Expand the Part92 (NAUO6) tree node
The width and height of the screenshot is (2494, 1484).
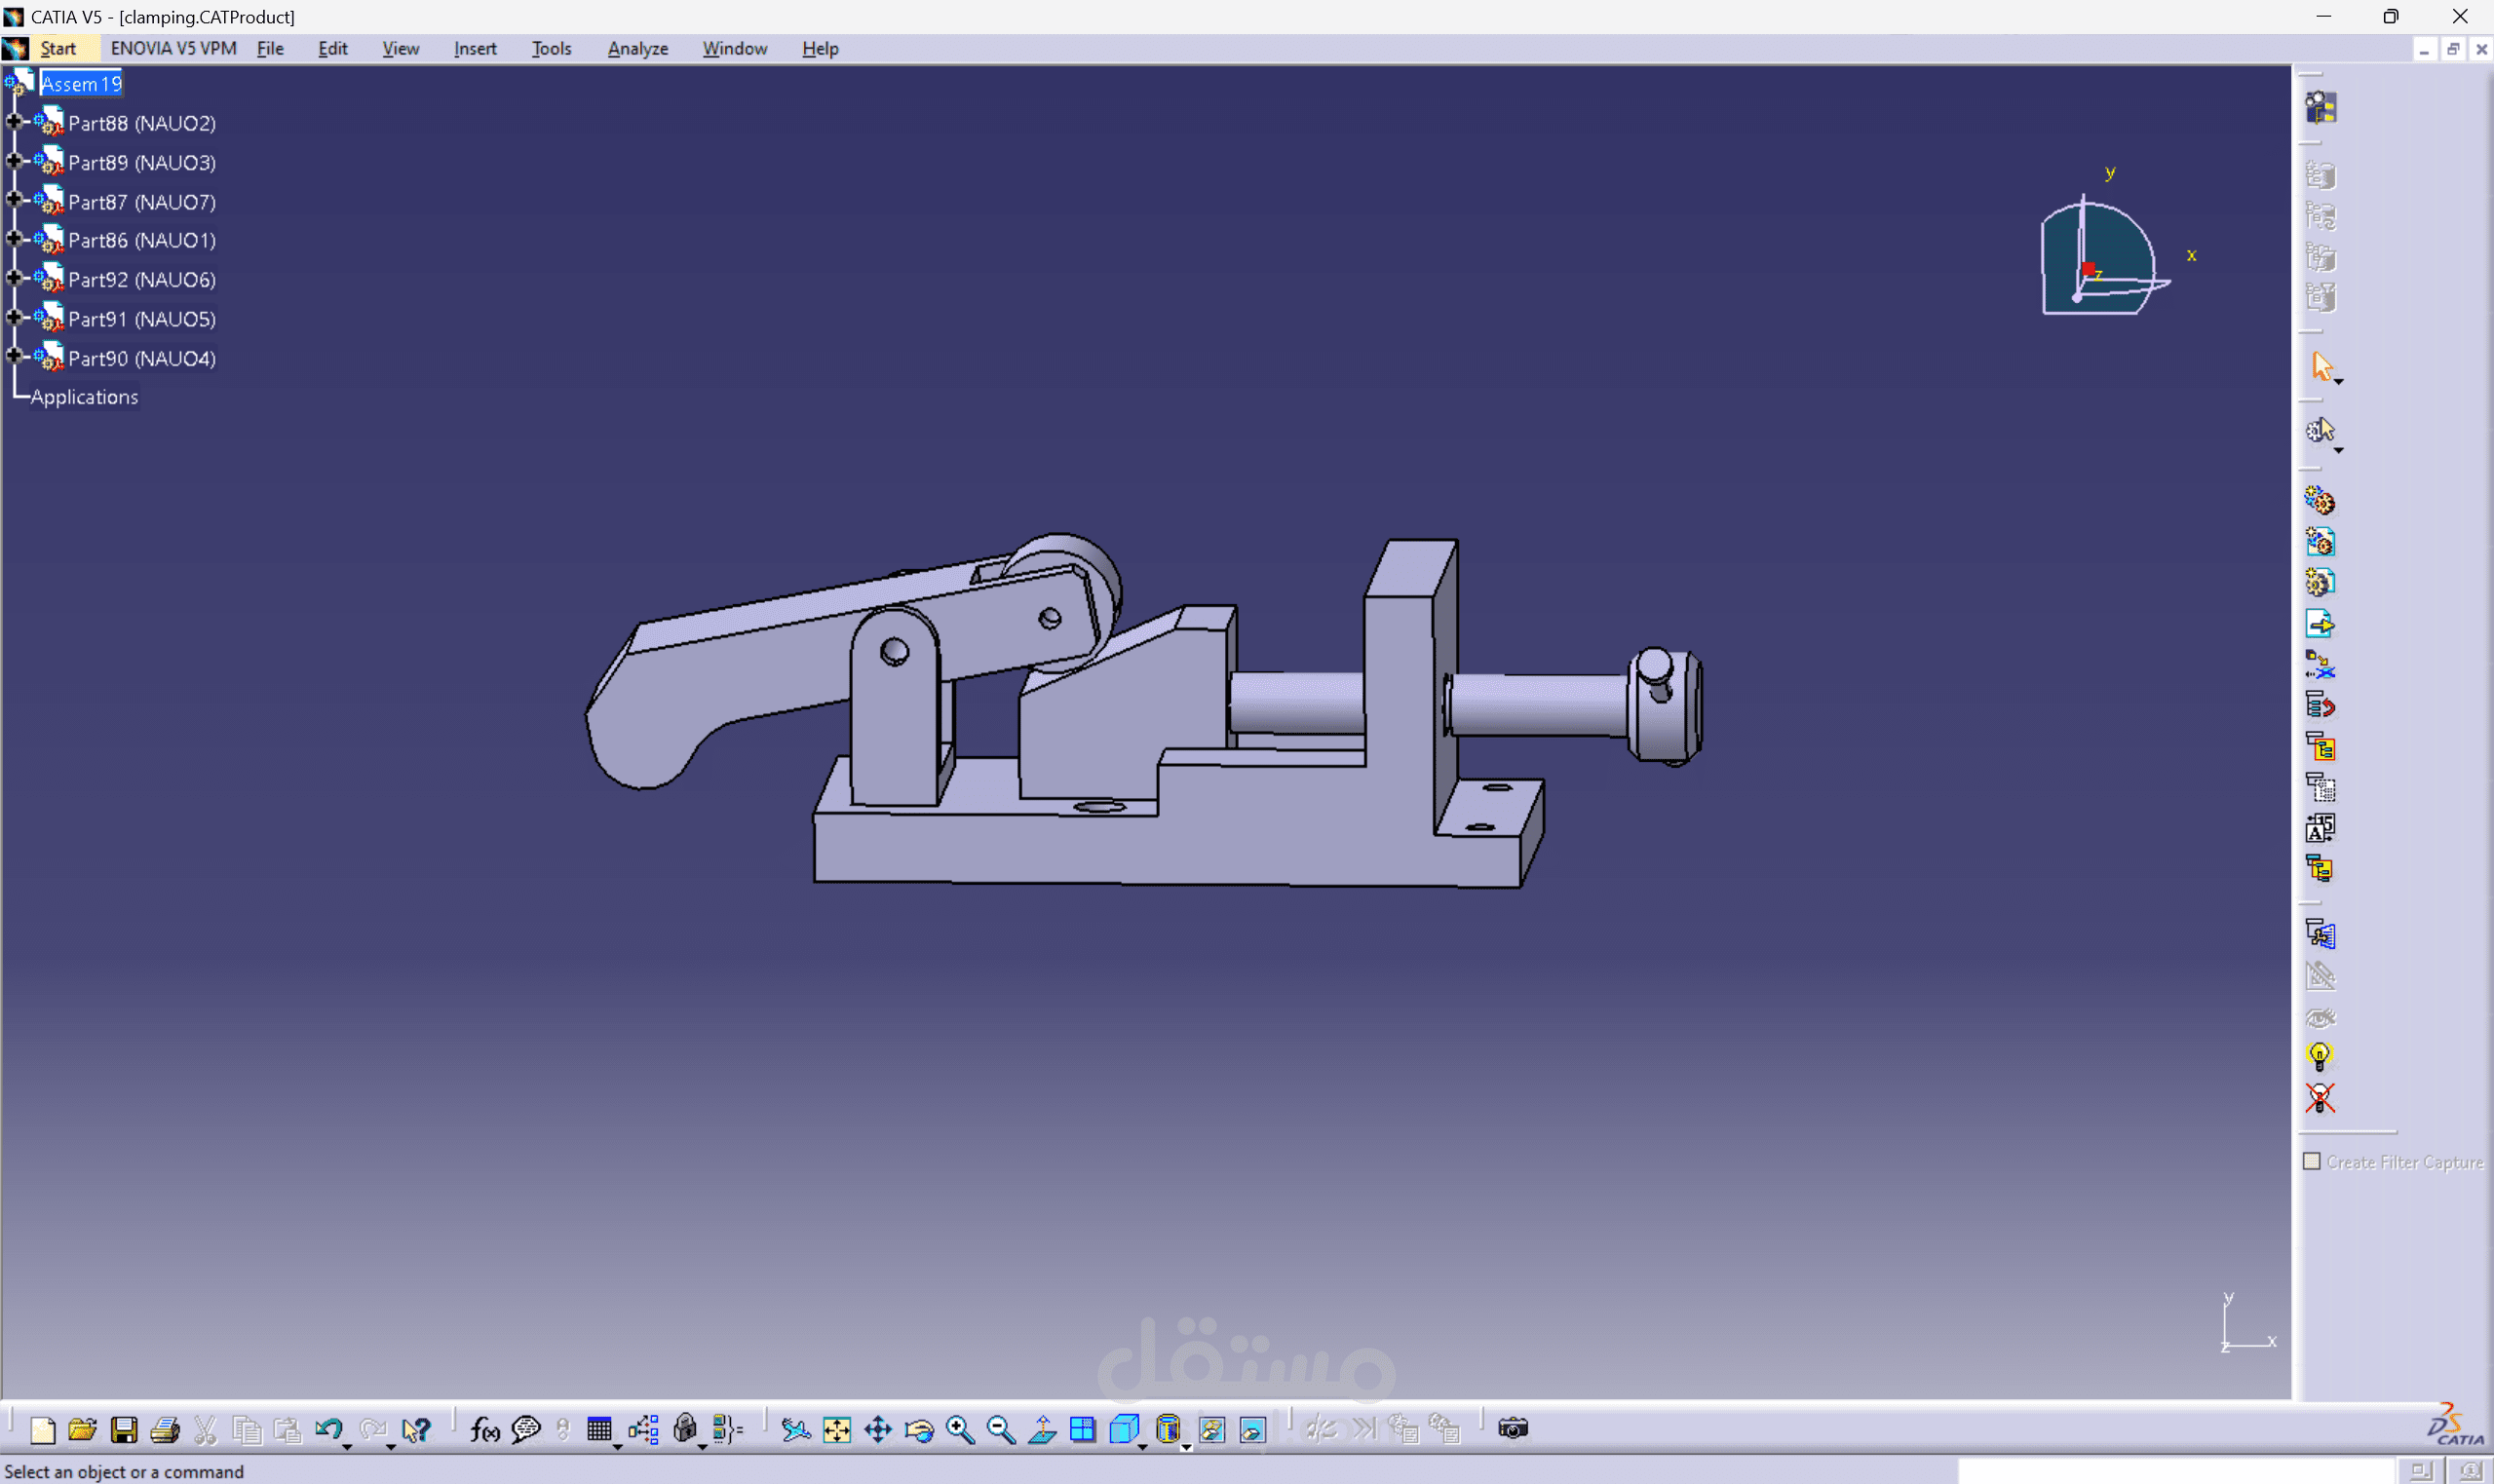14,278
